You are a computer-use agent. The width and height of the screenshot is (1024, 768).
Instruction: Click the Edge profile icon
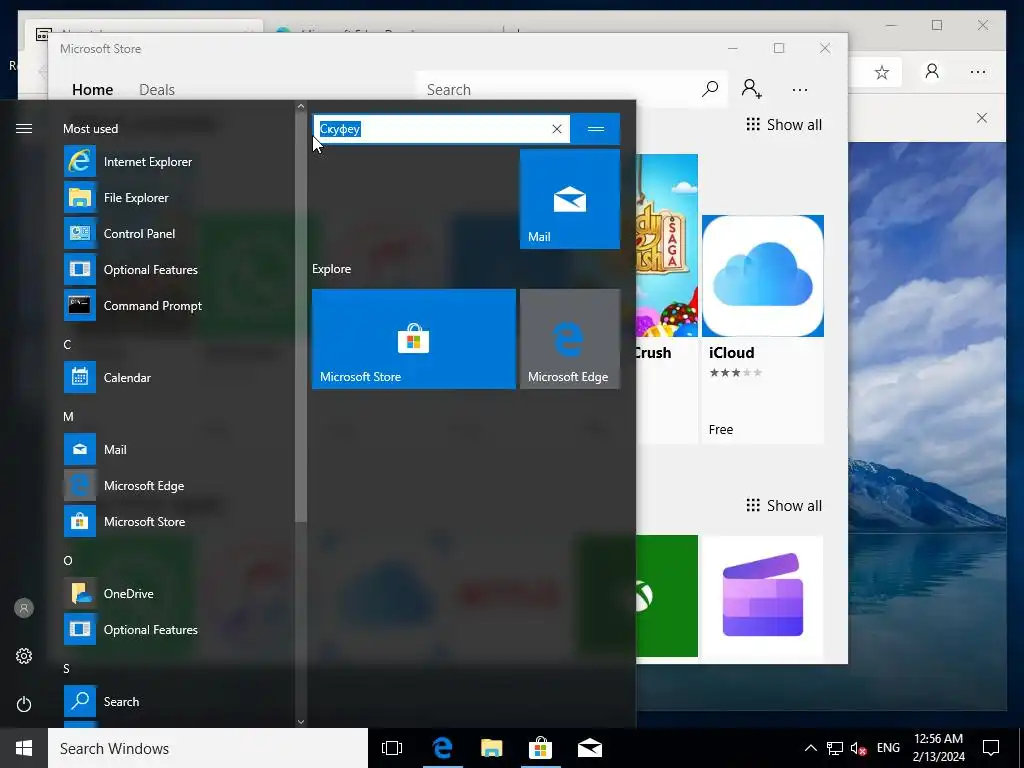pos(932,71)
